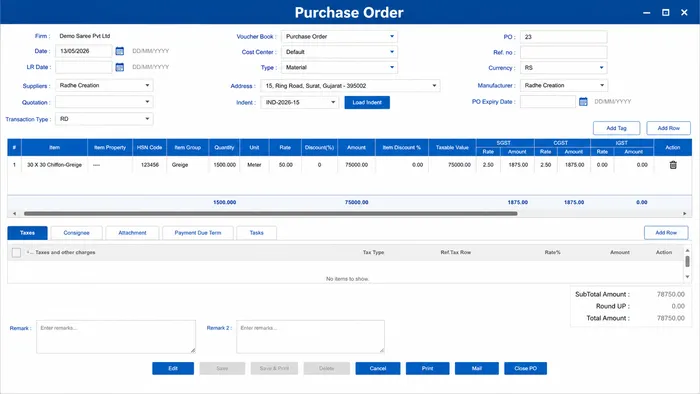Open the Transaction Type dropdown

coord(104,119)
